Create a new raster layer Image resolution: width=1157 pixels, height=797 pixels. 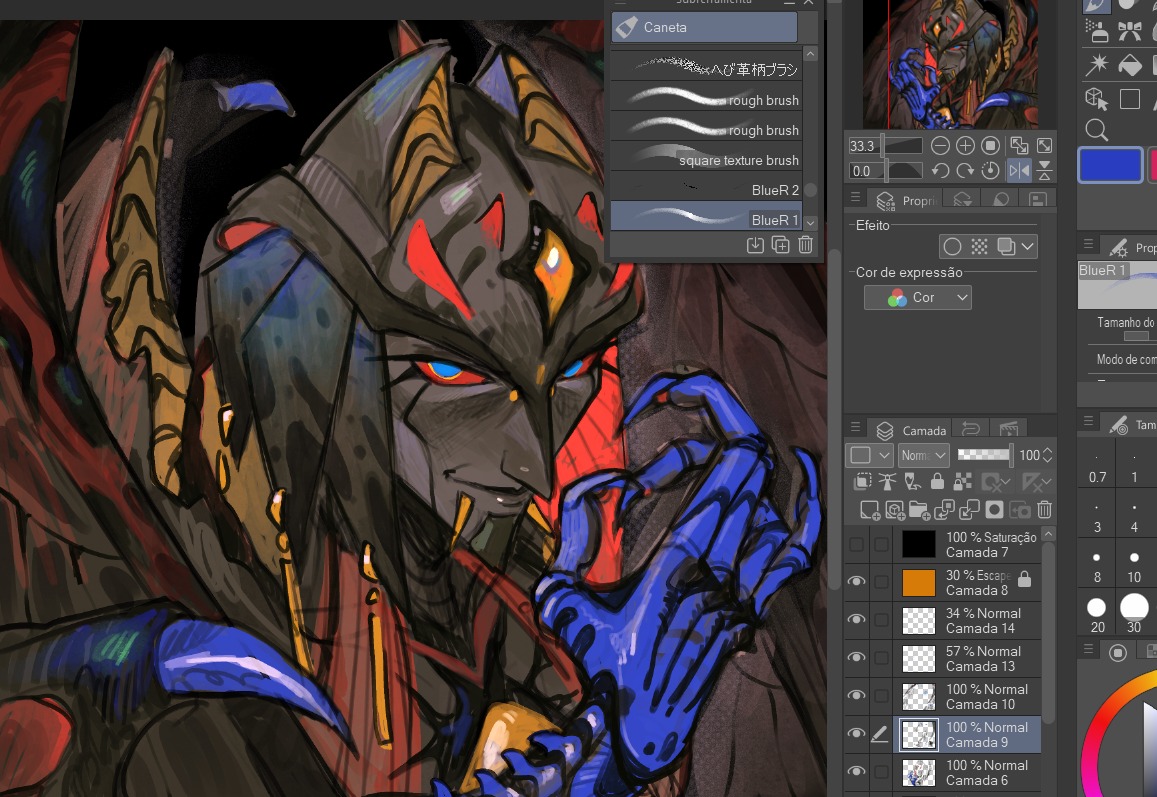[x=870, y=510]
